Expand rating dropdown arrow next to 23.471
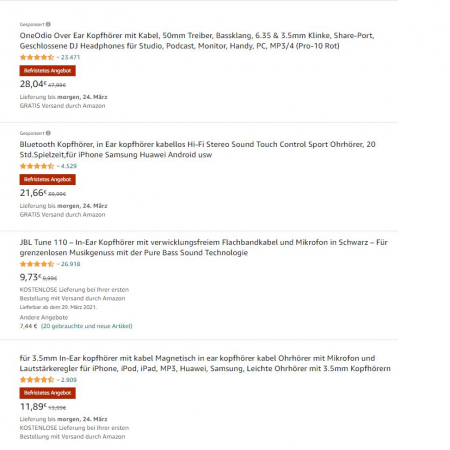Image resolution: width=450 pixels, height=450 pixels. coord(58,57)
